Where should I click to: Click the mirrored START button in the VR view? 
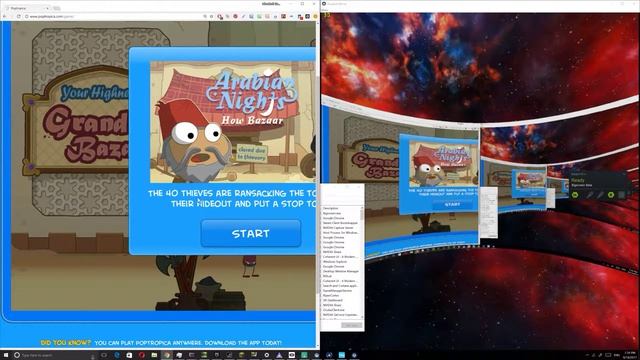click(452, 204)
